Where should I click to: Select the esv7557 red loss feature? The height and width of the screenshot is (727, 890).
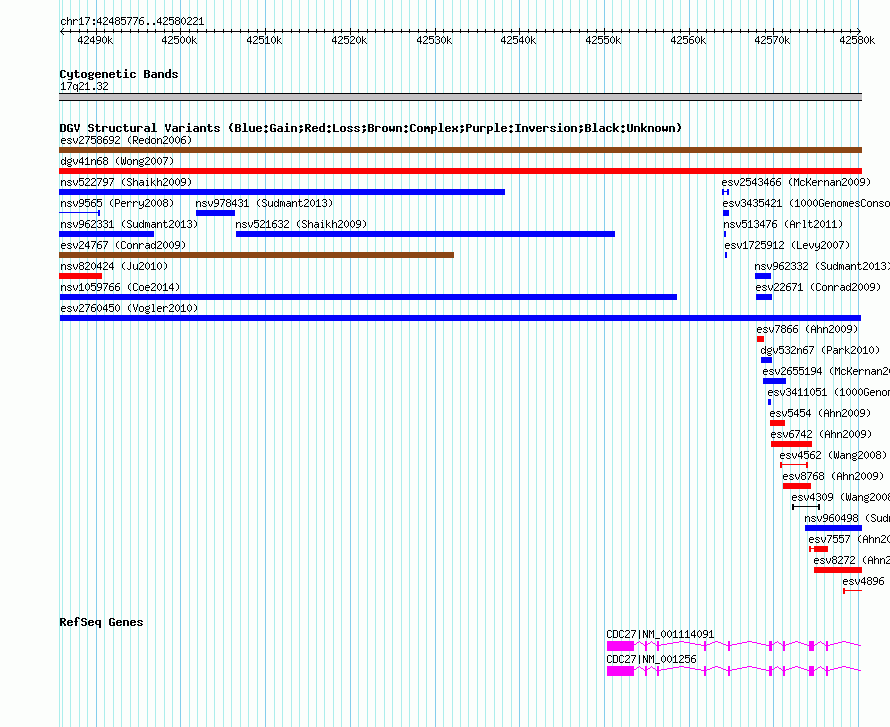pyautogui.click(x=818, y=549)
